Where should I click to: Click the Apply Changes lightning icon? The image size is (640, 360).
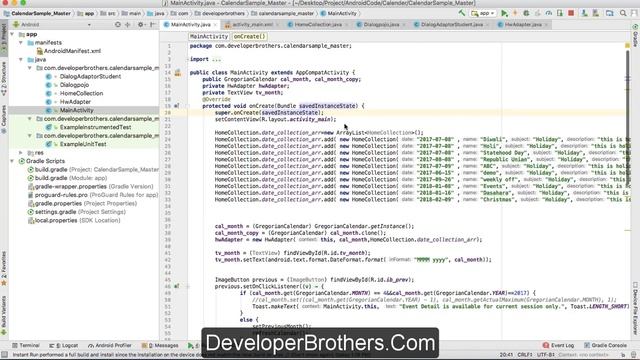pyautogui.click(x=515, y=13)
